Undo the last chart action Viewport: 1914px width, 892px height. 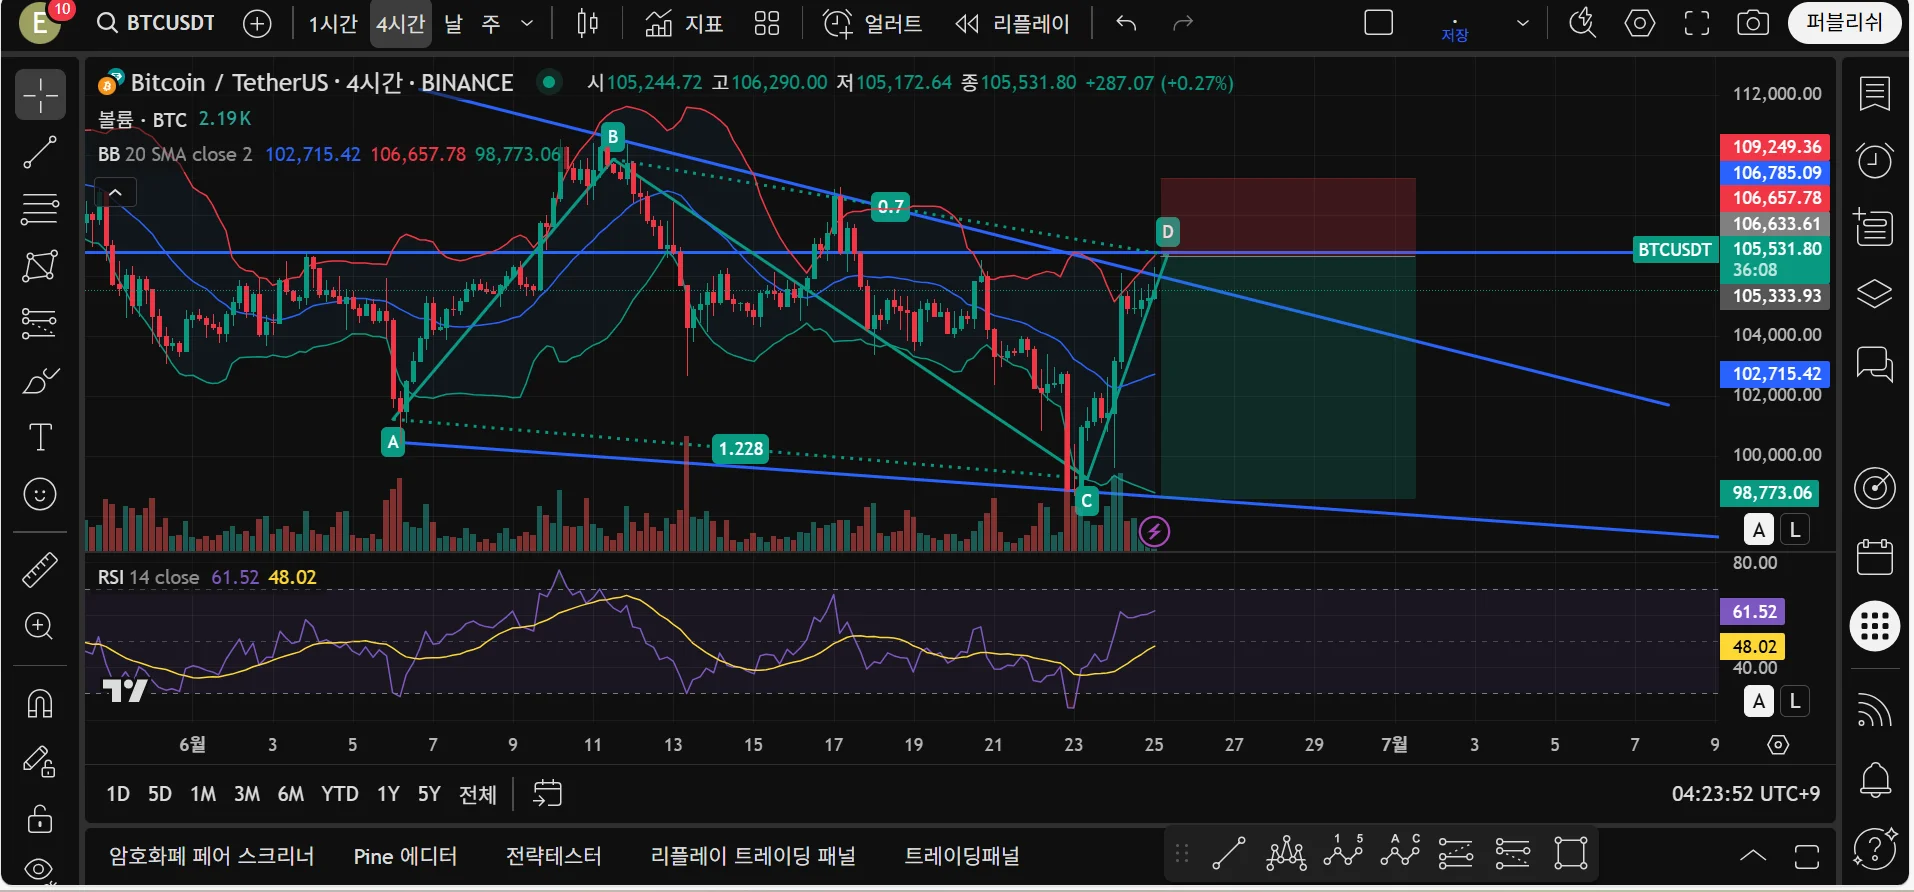1126,23
